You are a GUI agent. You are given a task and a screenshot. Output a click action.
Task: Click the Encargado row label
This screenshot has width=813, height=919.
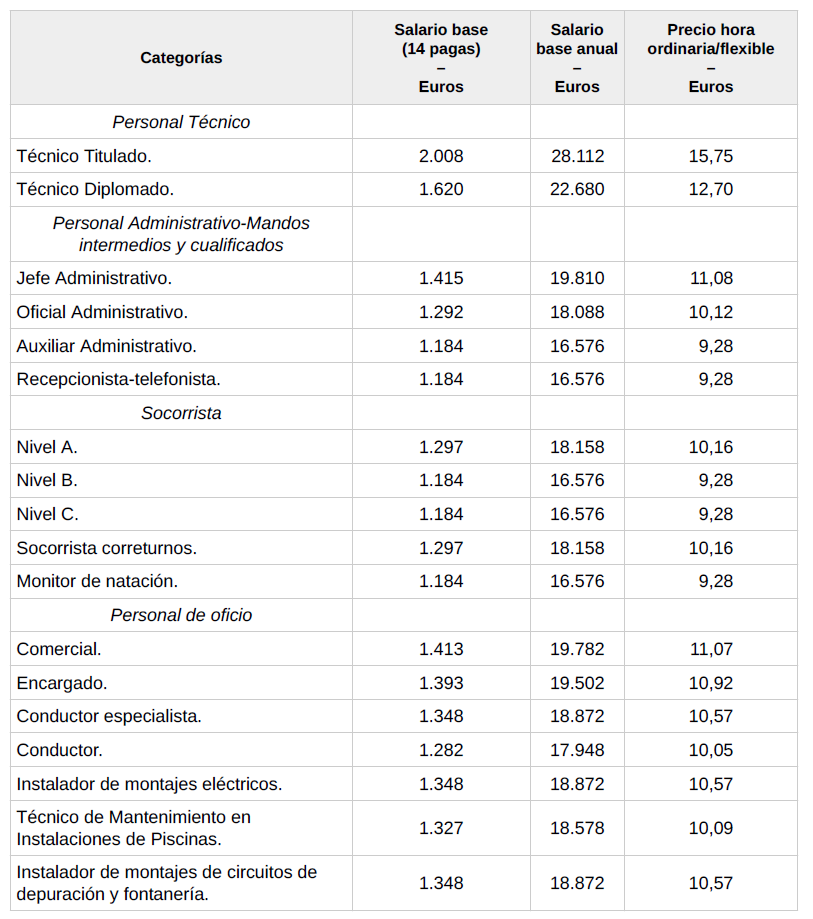62,683
